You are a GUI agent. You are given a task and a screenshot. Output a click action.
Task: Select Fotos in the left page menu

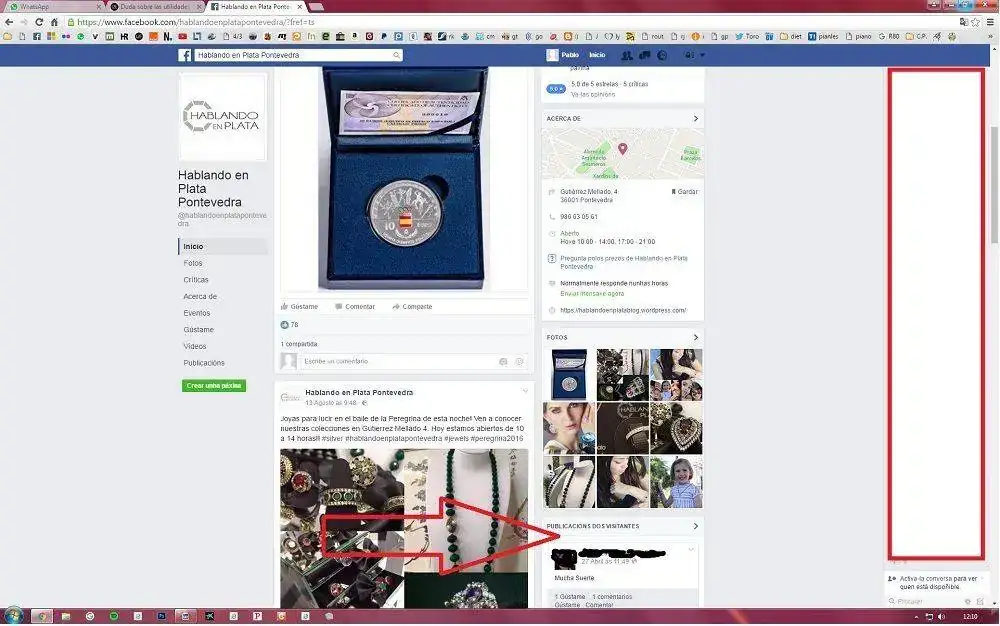(x=193, y=263)
